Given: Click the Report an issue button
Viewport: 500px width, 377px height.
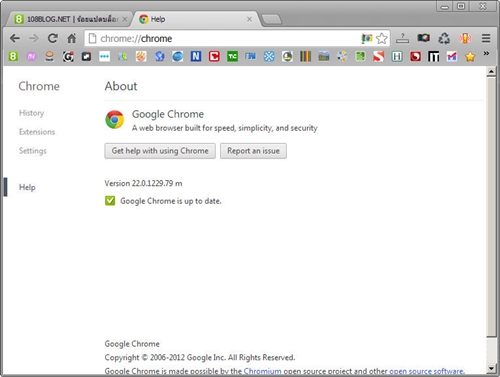Looking at the screenshot, I should coord(253,151).
